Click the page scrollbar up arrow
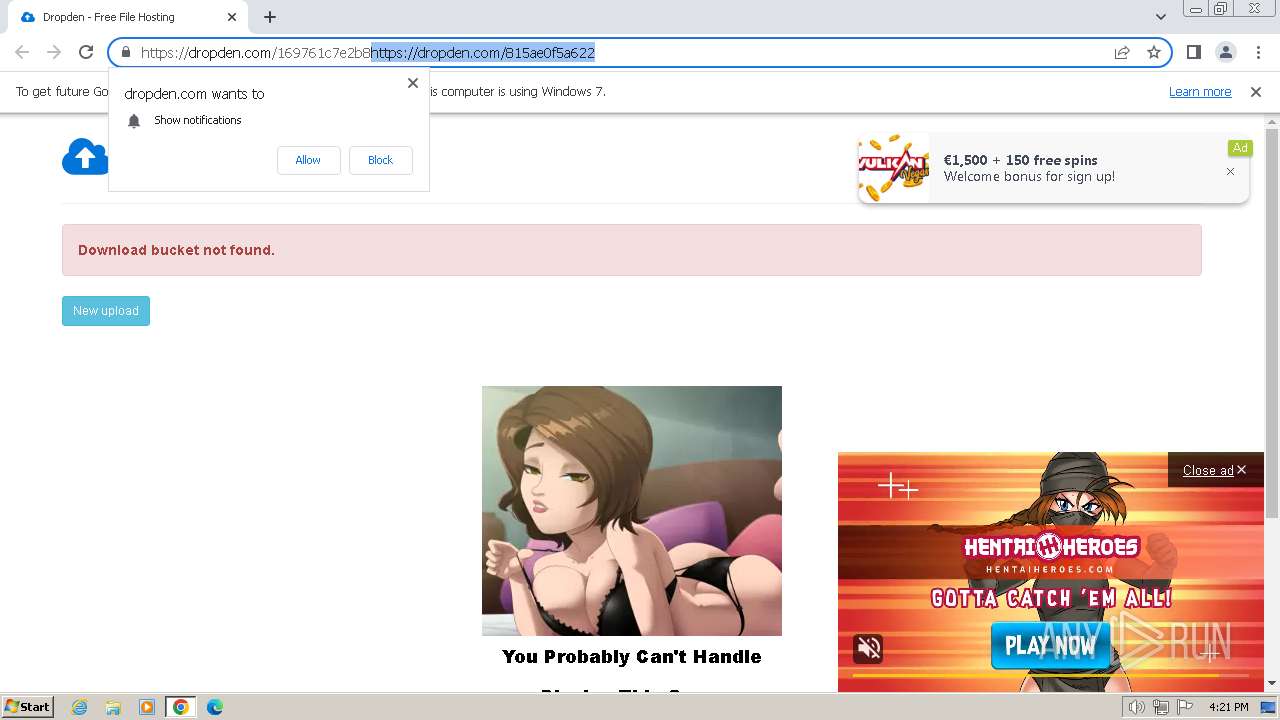This screenshot has height=720, width=1280. tap(1272, 122)
